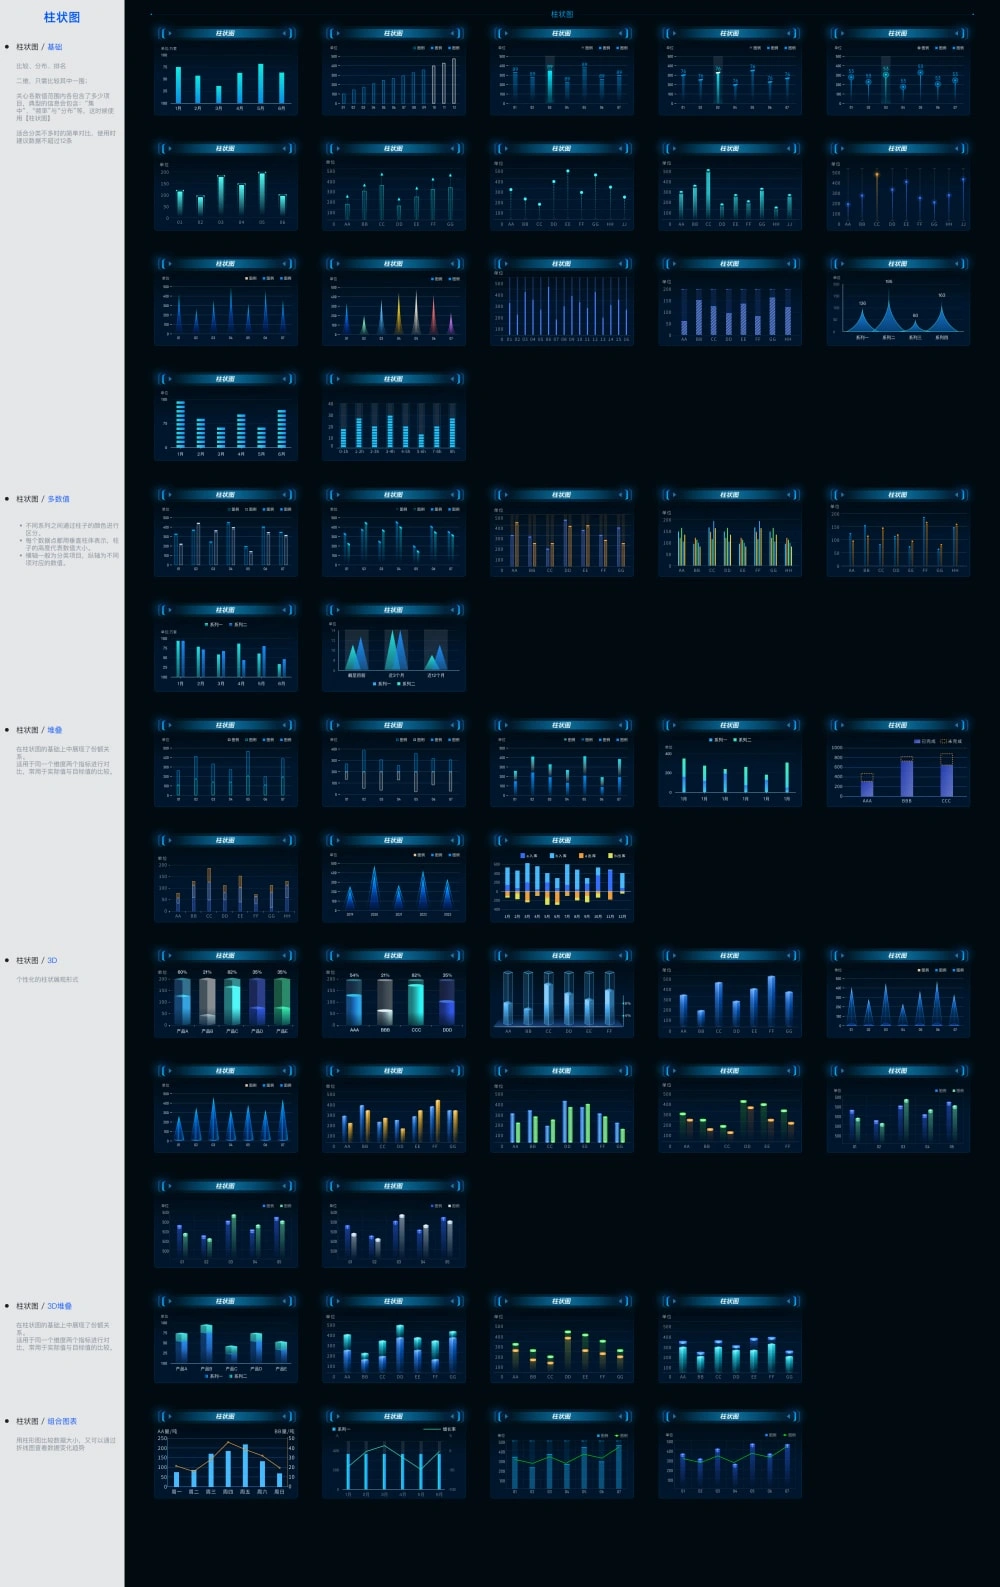Jump to the 堆叠 sidebar section
The width and height of the screenshot is (1000, 1587).
(x=55, y=730)
